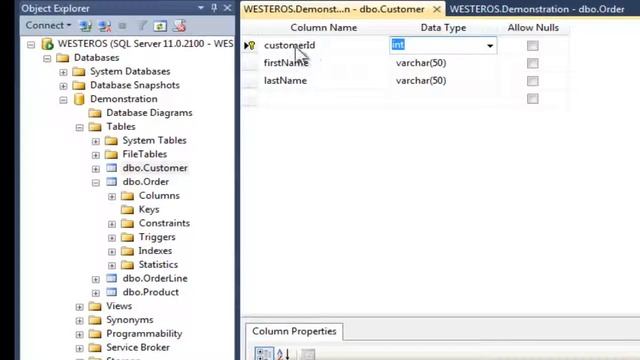Expand the Views node

click(x=79, y=307)
